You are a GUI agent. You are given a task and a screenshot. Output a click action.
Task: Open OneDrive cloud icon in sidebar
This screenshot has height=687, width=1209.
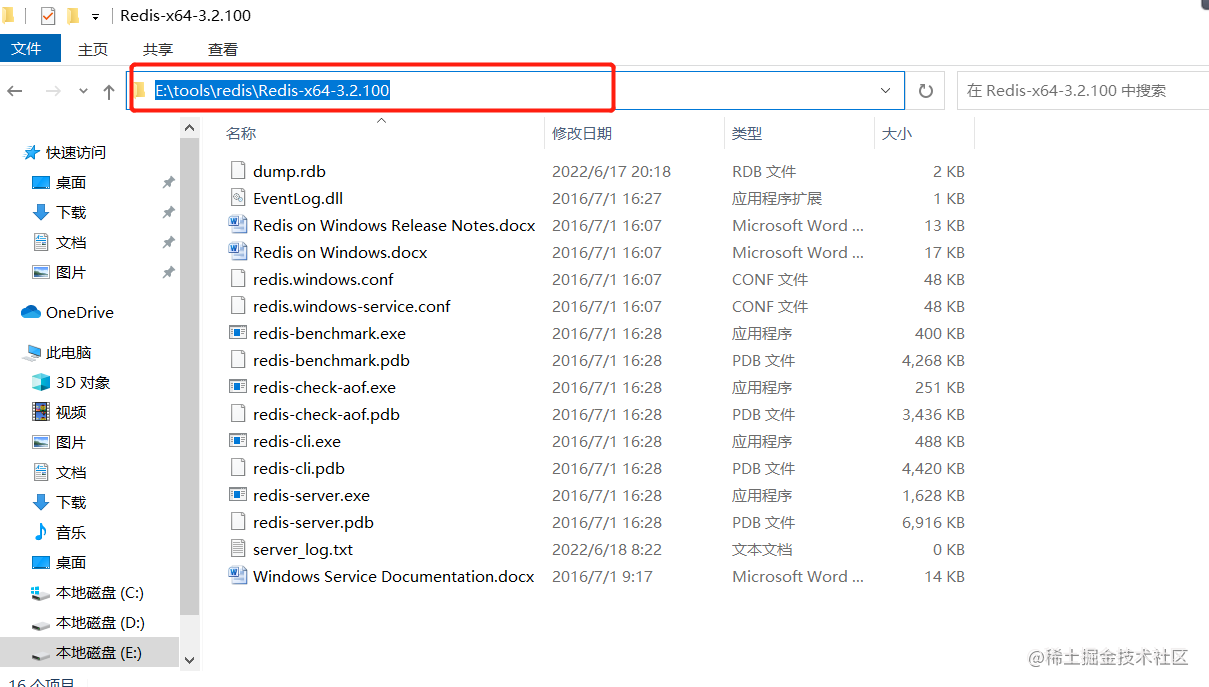click(31, 312)
